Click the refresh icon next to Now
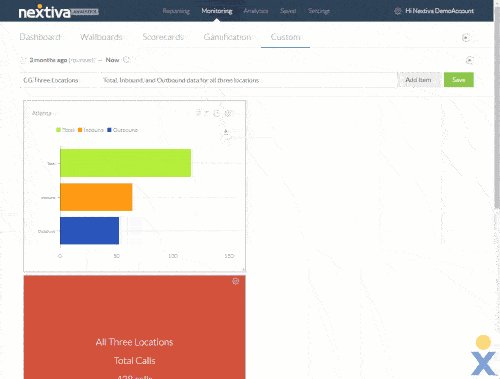Image resolution: width=500 pixels, height=379 pixels. pos(126,60)
